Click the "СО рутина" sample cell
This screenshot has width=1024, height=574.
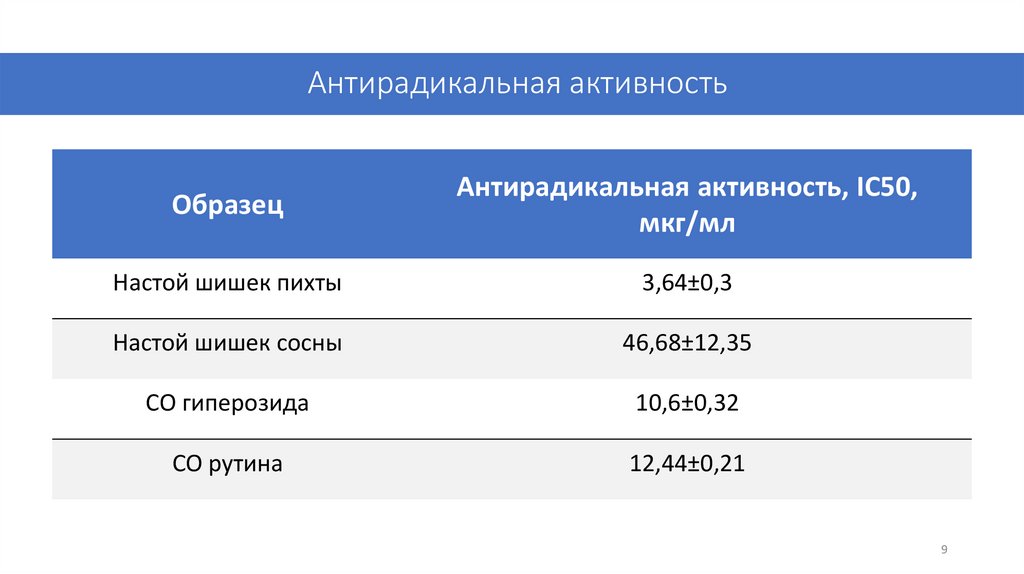[227, 464]
